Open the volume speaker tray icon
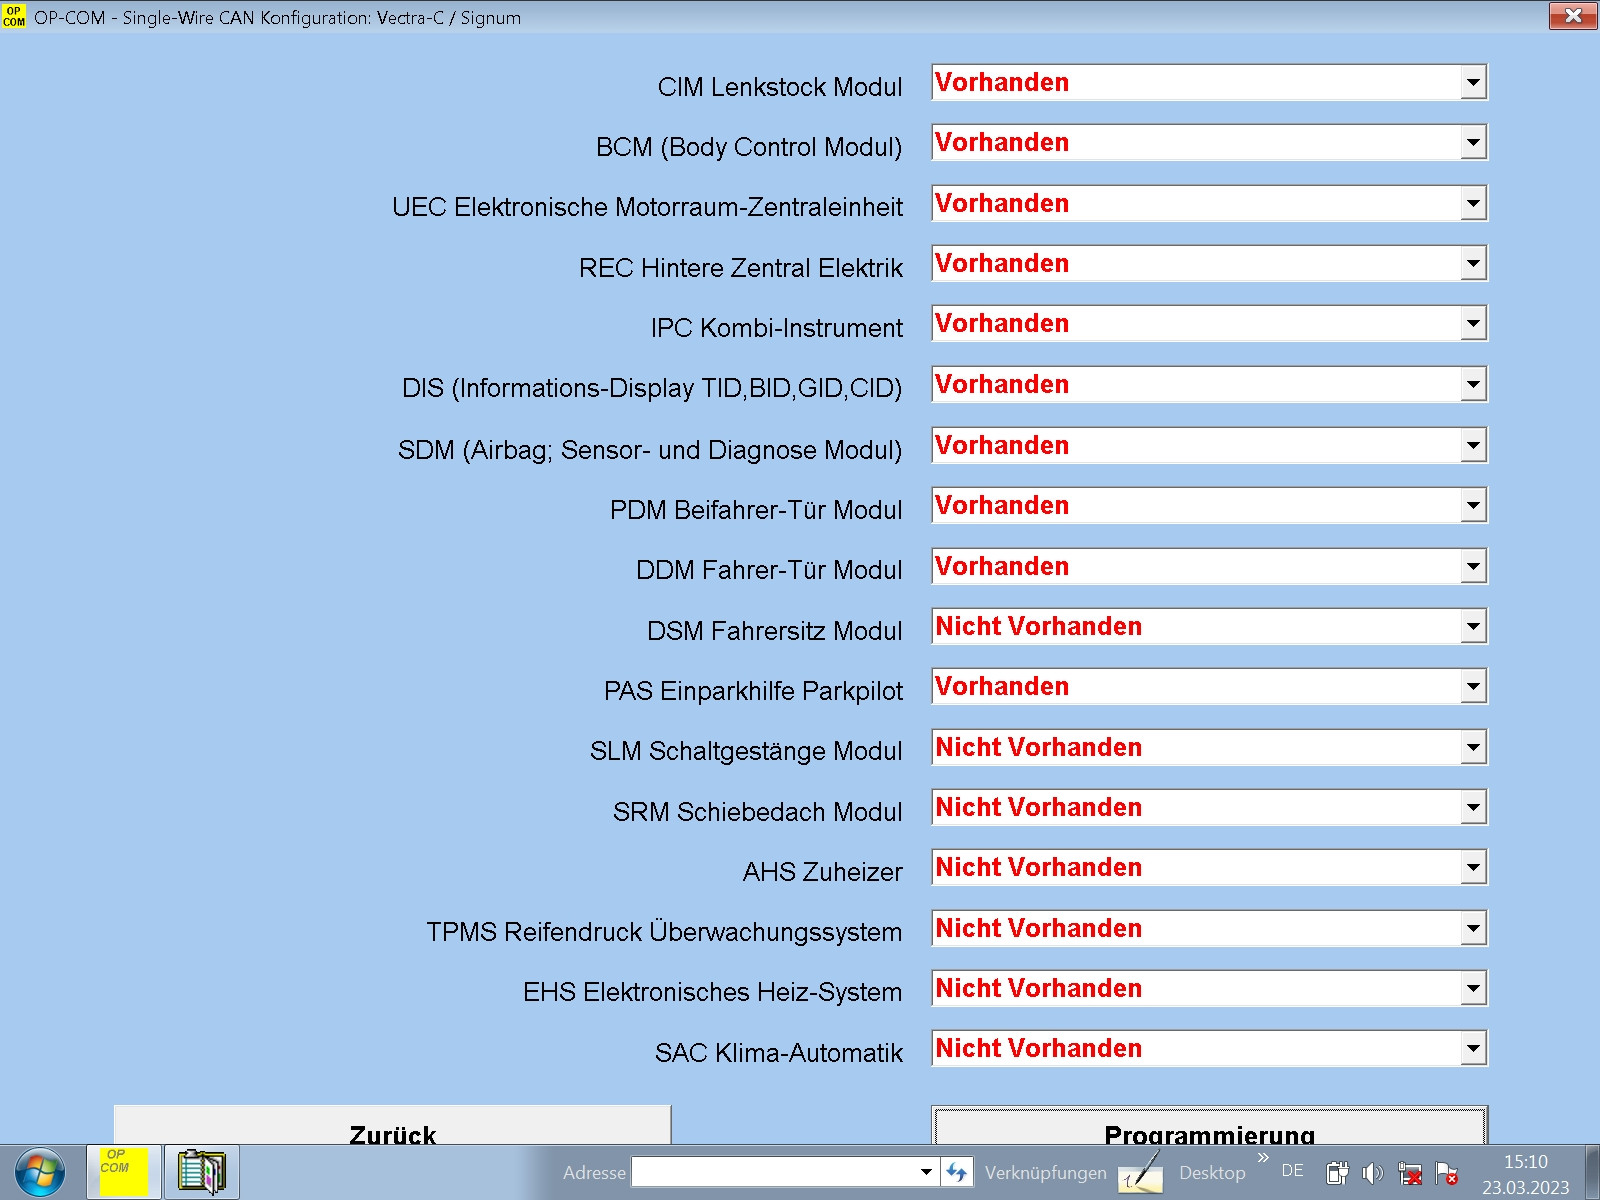 point(1373,1173)
